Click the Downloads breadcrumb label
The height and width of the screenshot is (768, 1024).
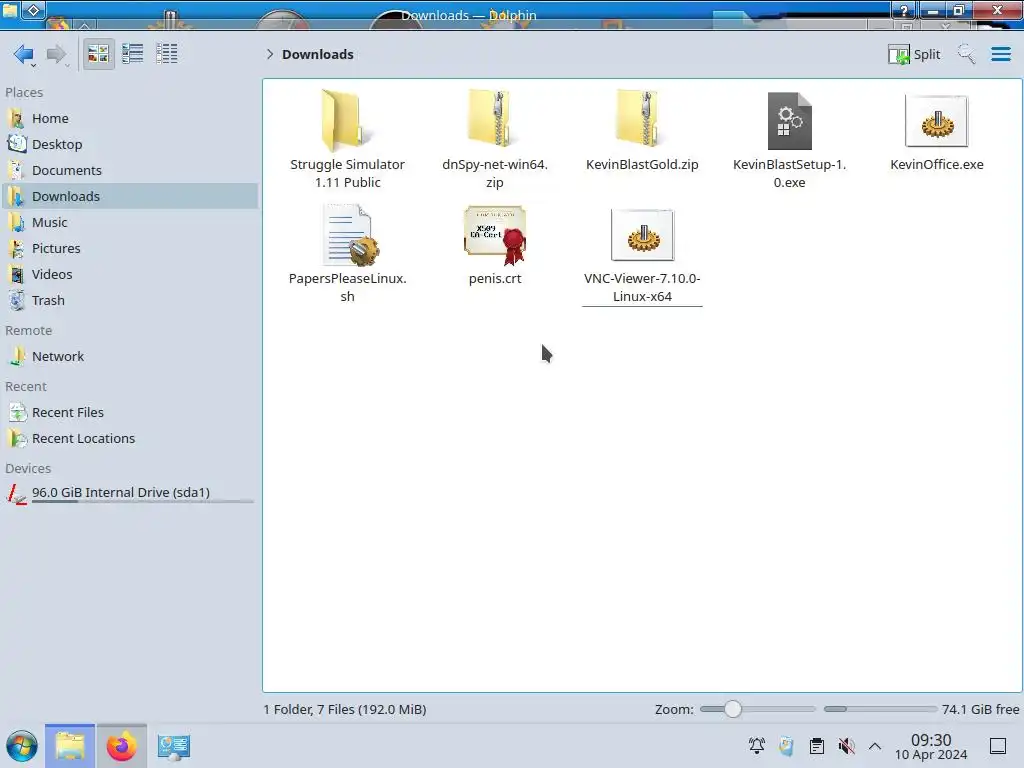coord(317,54)
